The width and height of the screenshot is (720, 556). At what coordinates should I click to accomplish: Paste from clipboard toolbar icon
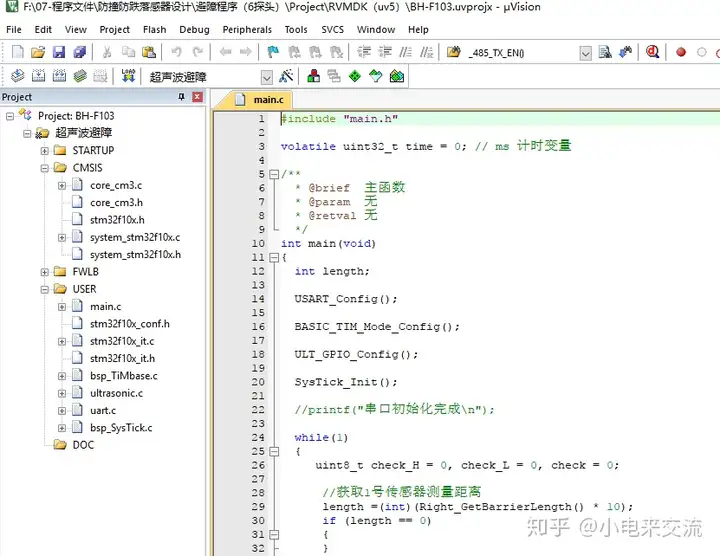click(149, 52)
